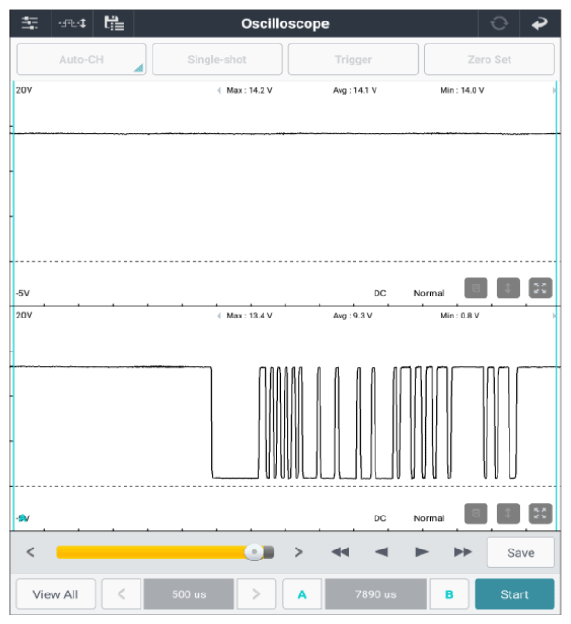
Task: Open the settings sliders icon in header
Action: 30,23
